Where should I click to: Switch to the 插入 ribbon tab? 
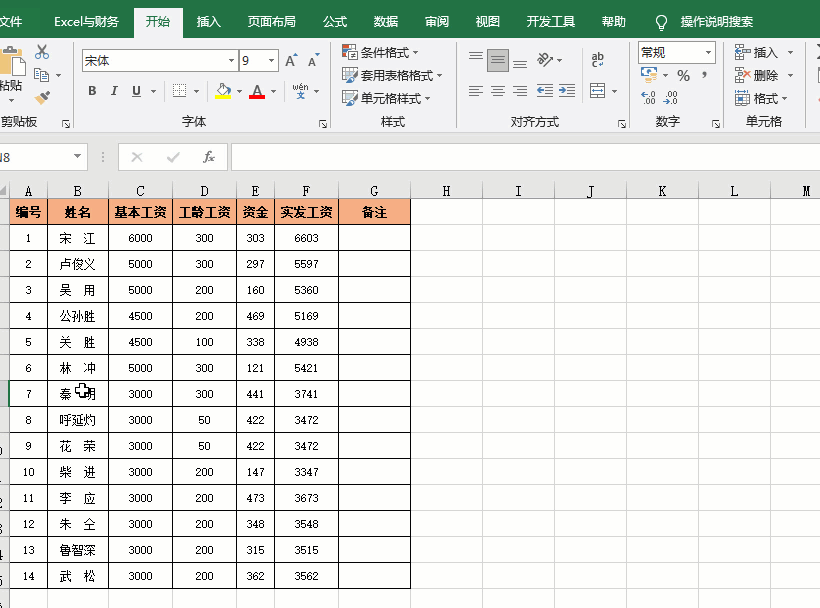click(x=209, y=21)
